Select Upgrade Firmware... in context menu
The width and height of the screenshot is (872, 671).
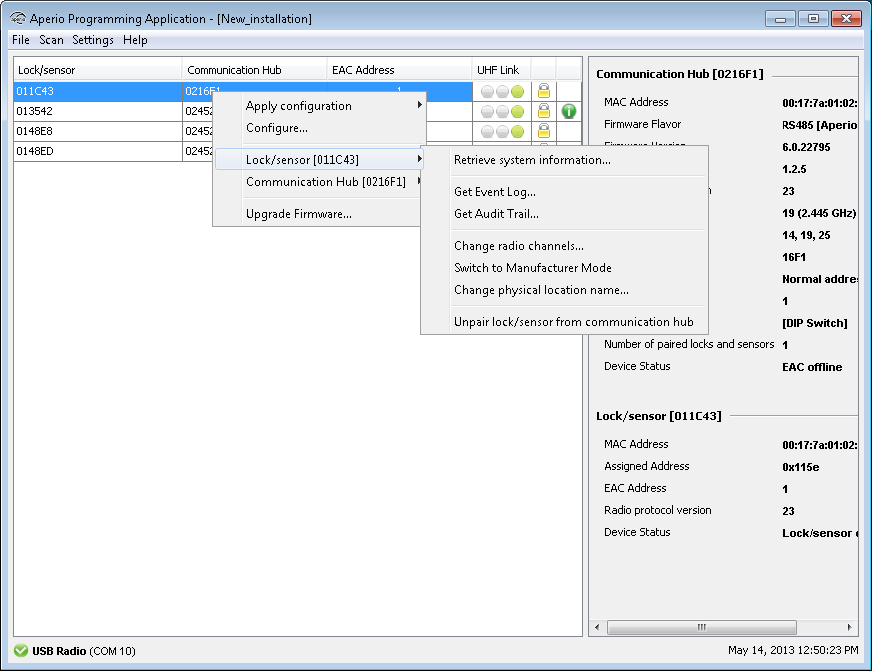319,214
